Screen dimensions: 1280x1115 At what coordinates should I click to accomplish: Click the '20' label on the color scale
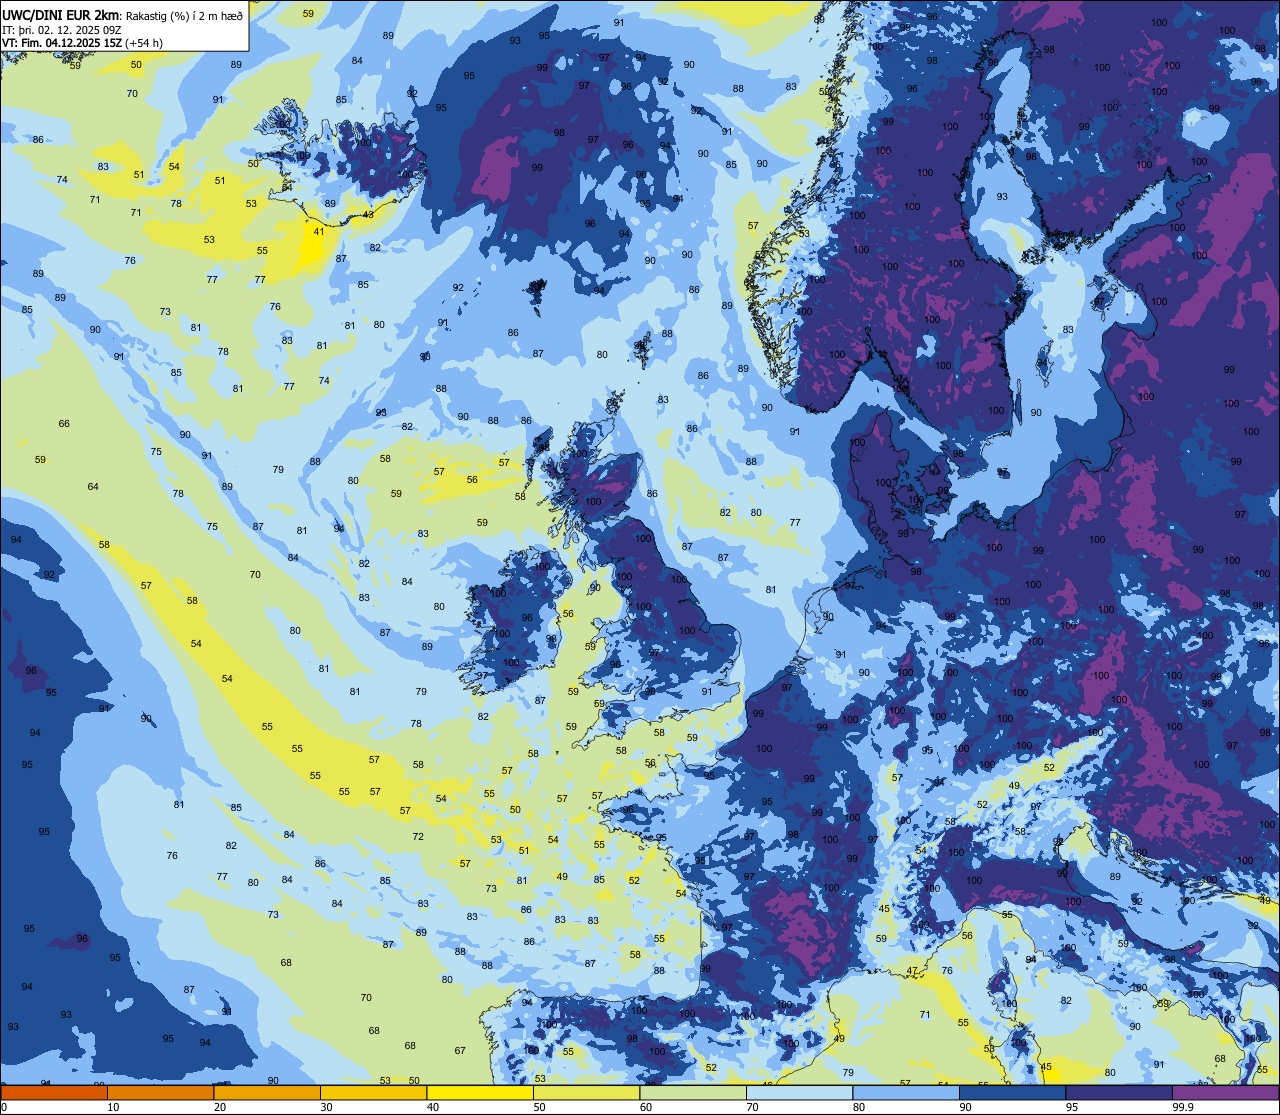coord(220,1107)
